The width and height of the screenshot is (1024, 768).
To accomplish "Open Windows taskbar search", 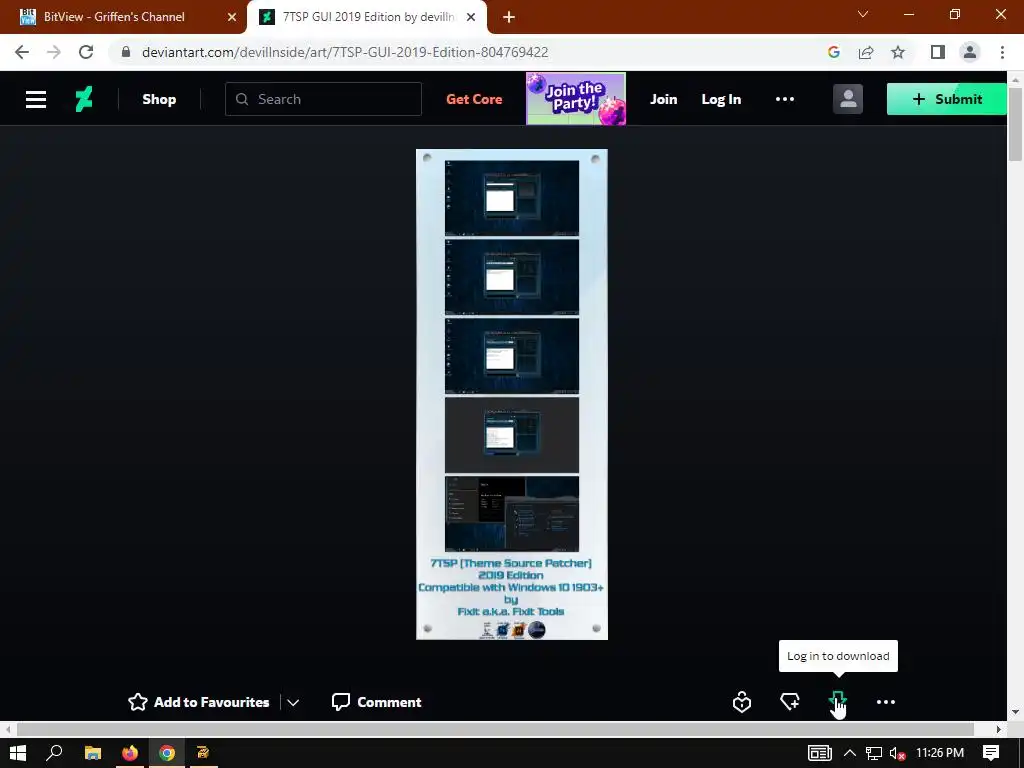I will (54, 753).
